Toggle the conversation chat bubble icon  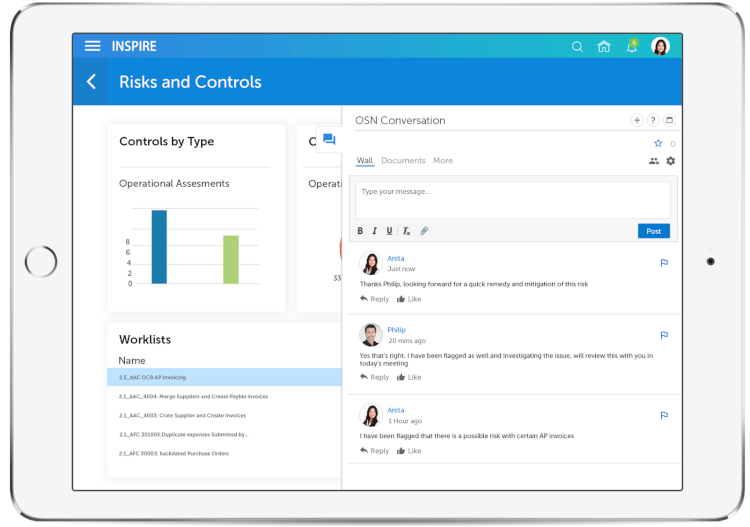tap(329, 139)
